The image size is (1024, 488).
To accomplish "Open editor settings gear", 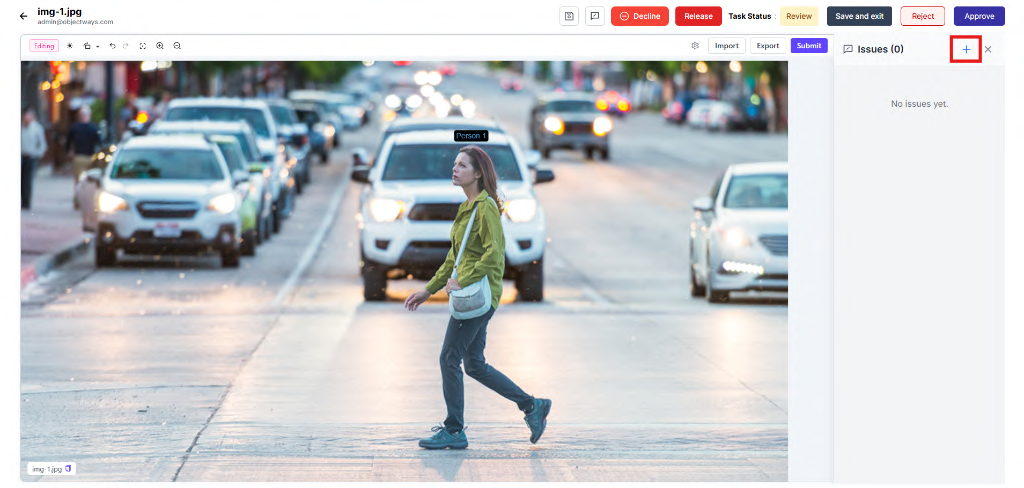I will pos(695,46).
